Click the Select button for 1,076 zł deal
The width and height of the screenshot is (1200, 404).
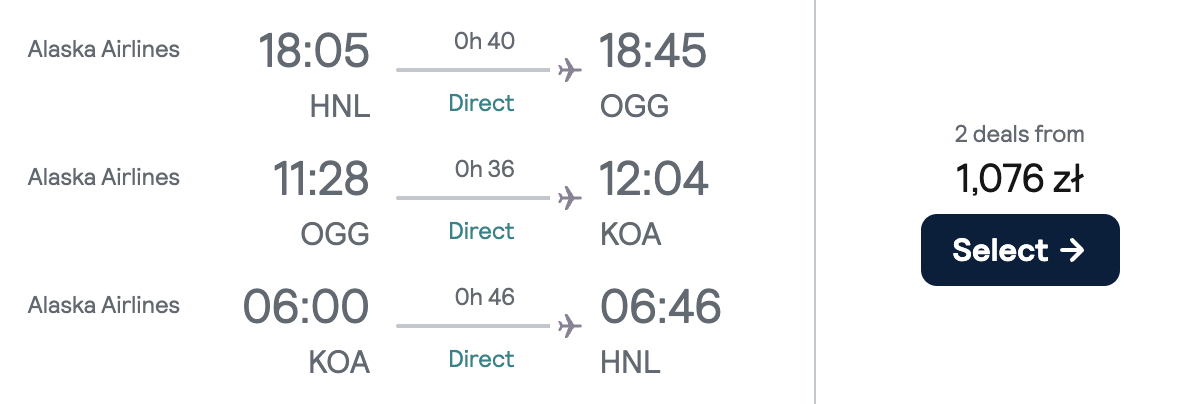(1020, 250)
